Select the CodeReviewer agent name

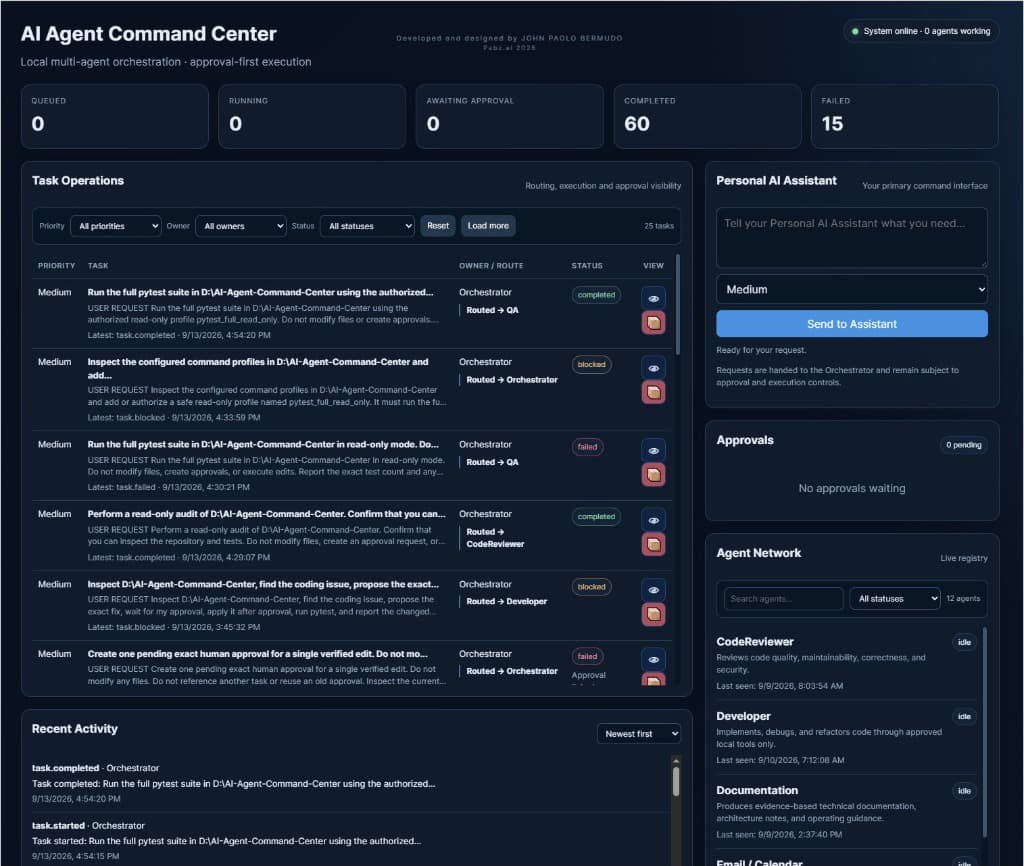pyautogui.click(x=755, y=642)
